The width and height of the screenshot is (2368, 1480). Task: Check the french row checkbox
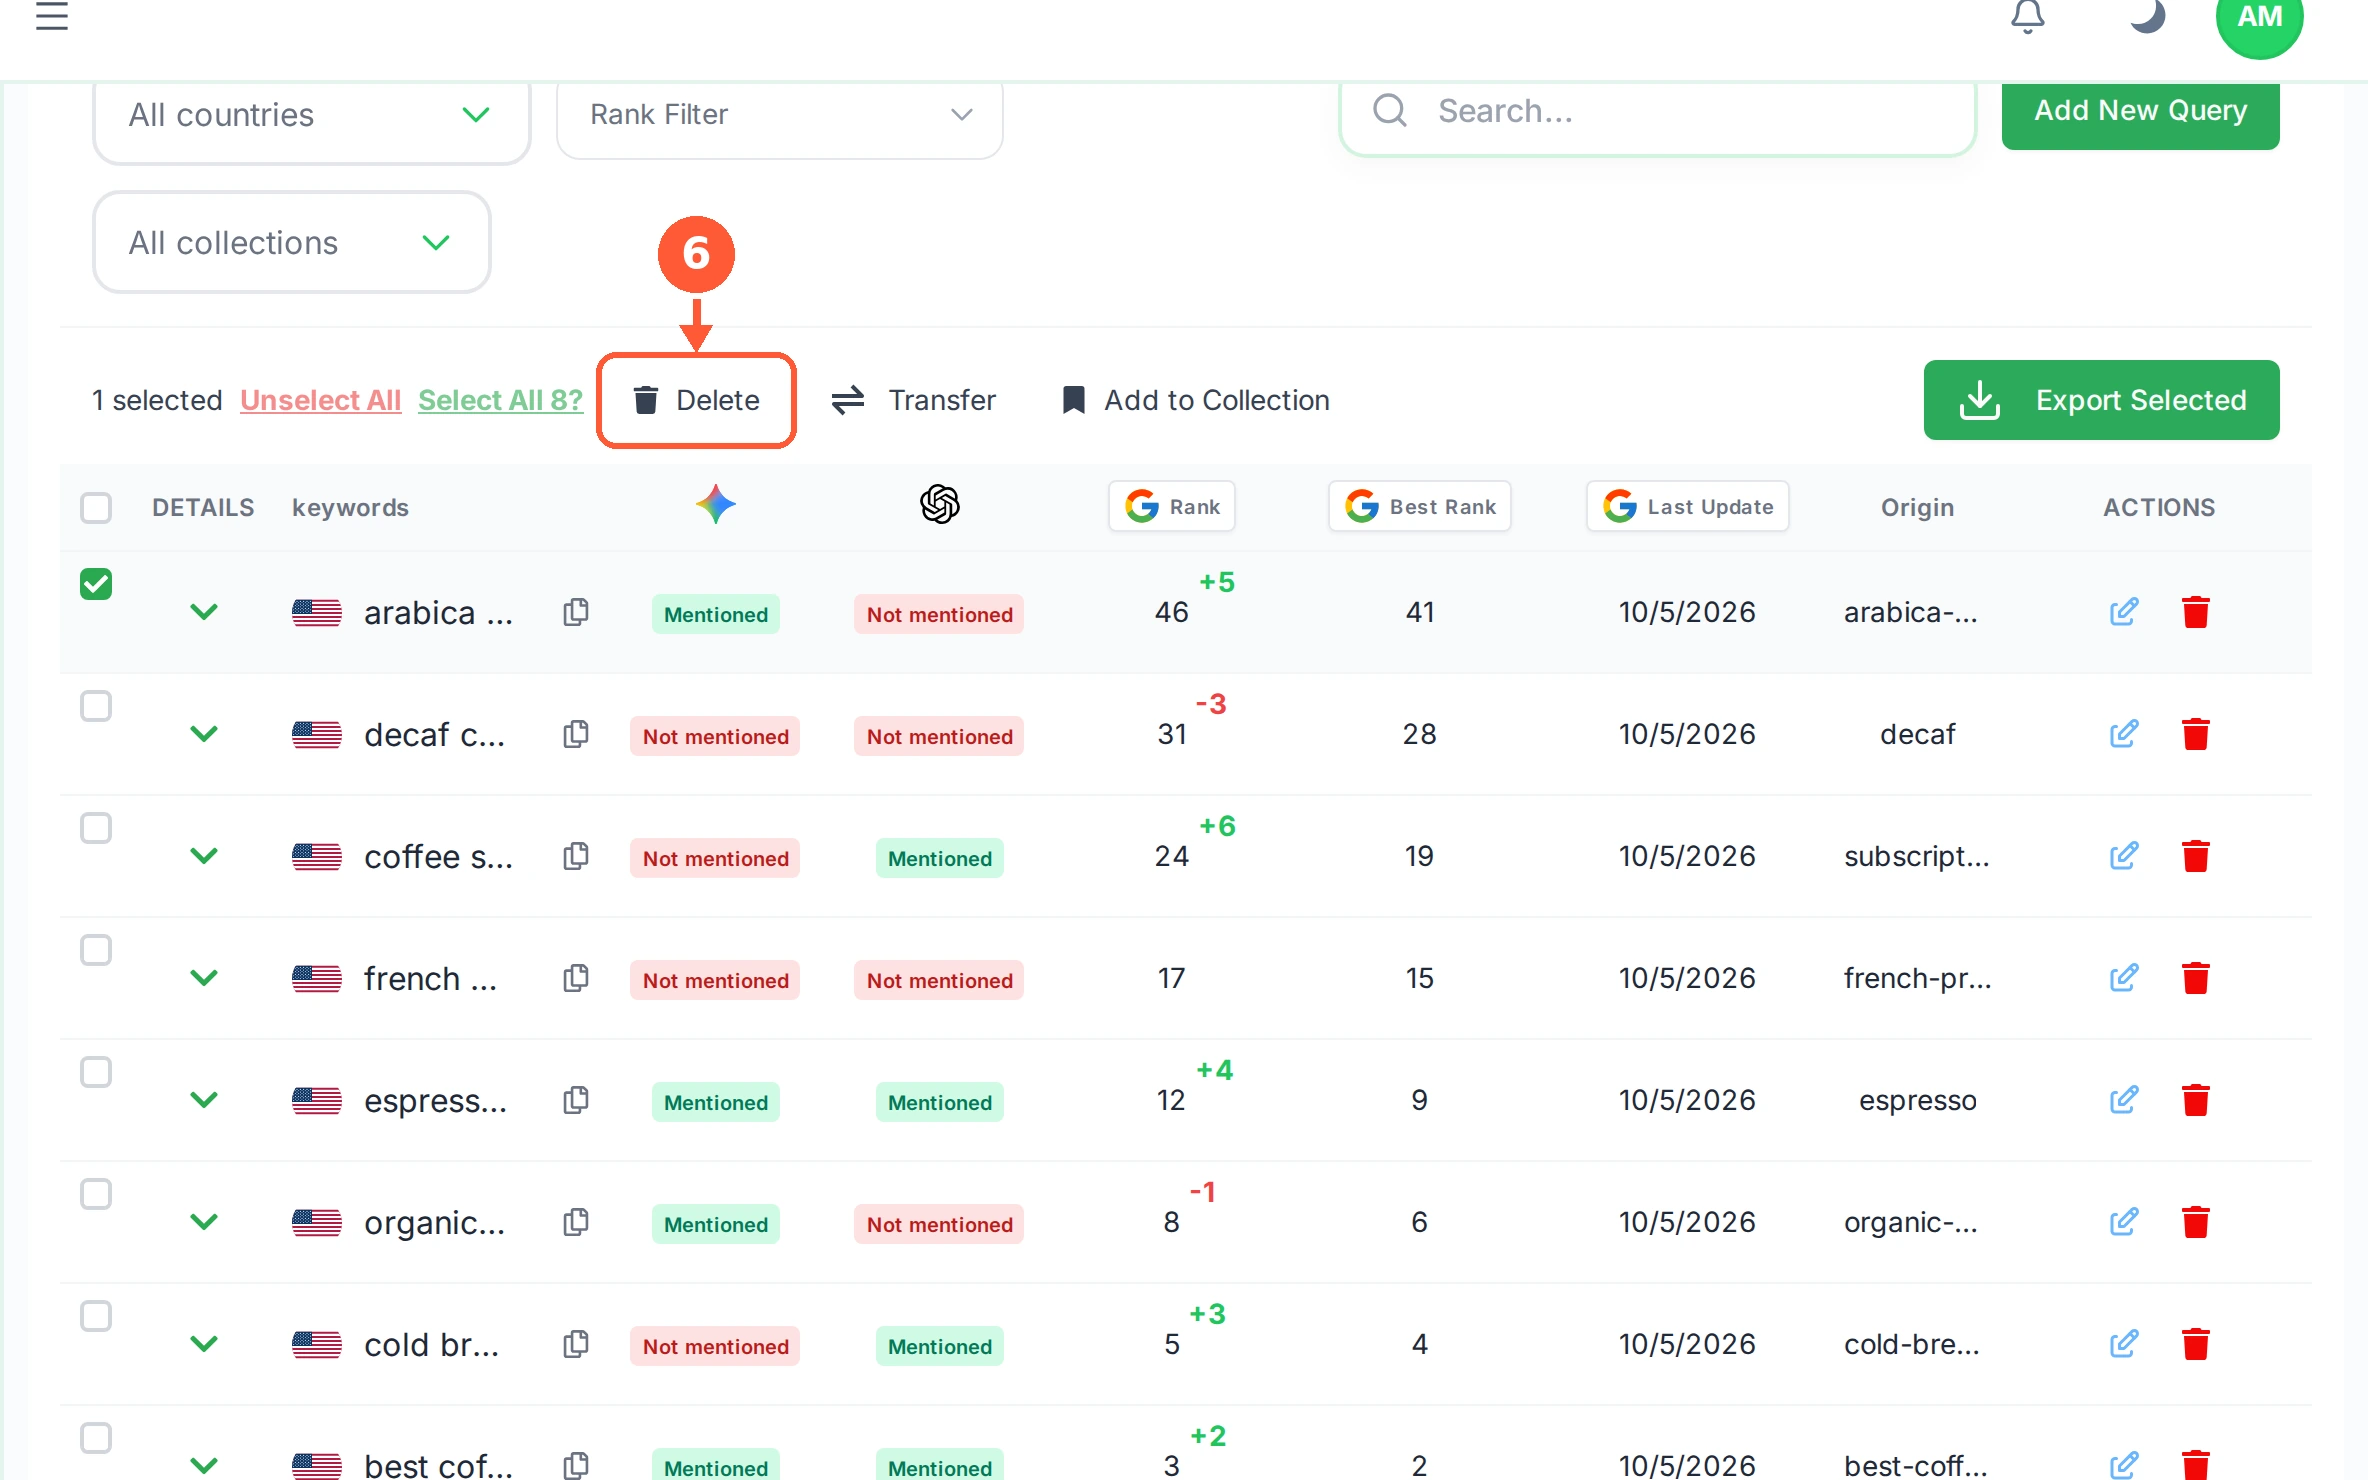click(x=96, y=949)
